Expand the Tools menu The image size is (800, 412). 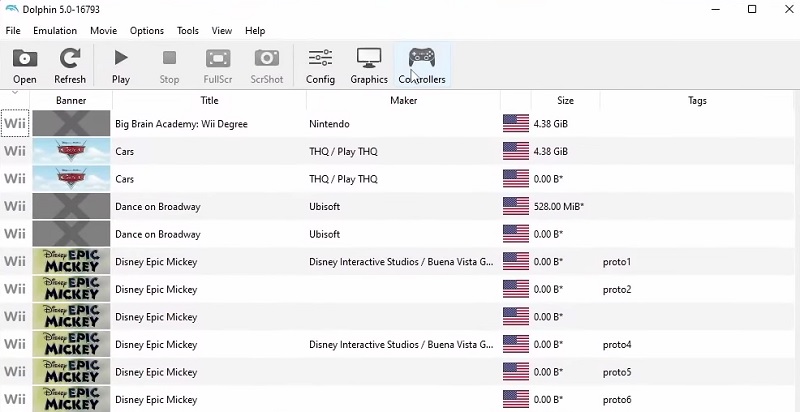click(x=188, y=31)
